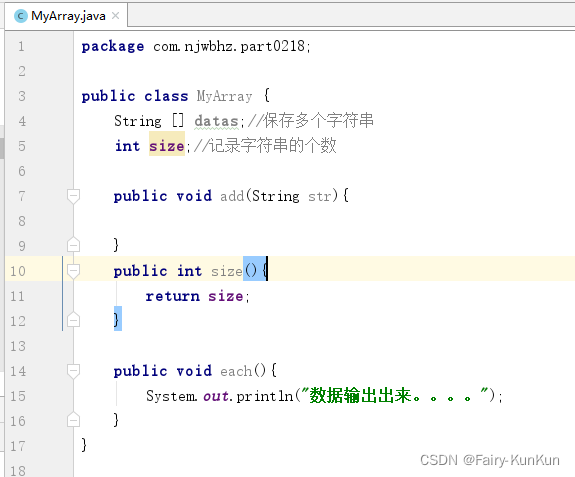Click the 'return' keyword on line 11

(x=173, y=296)
